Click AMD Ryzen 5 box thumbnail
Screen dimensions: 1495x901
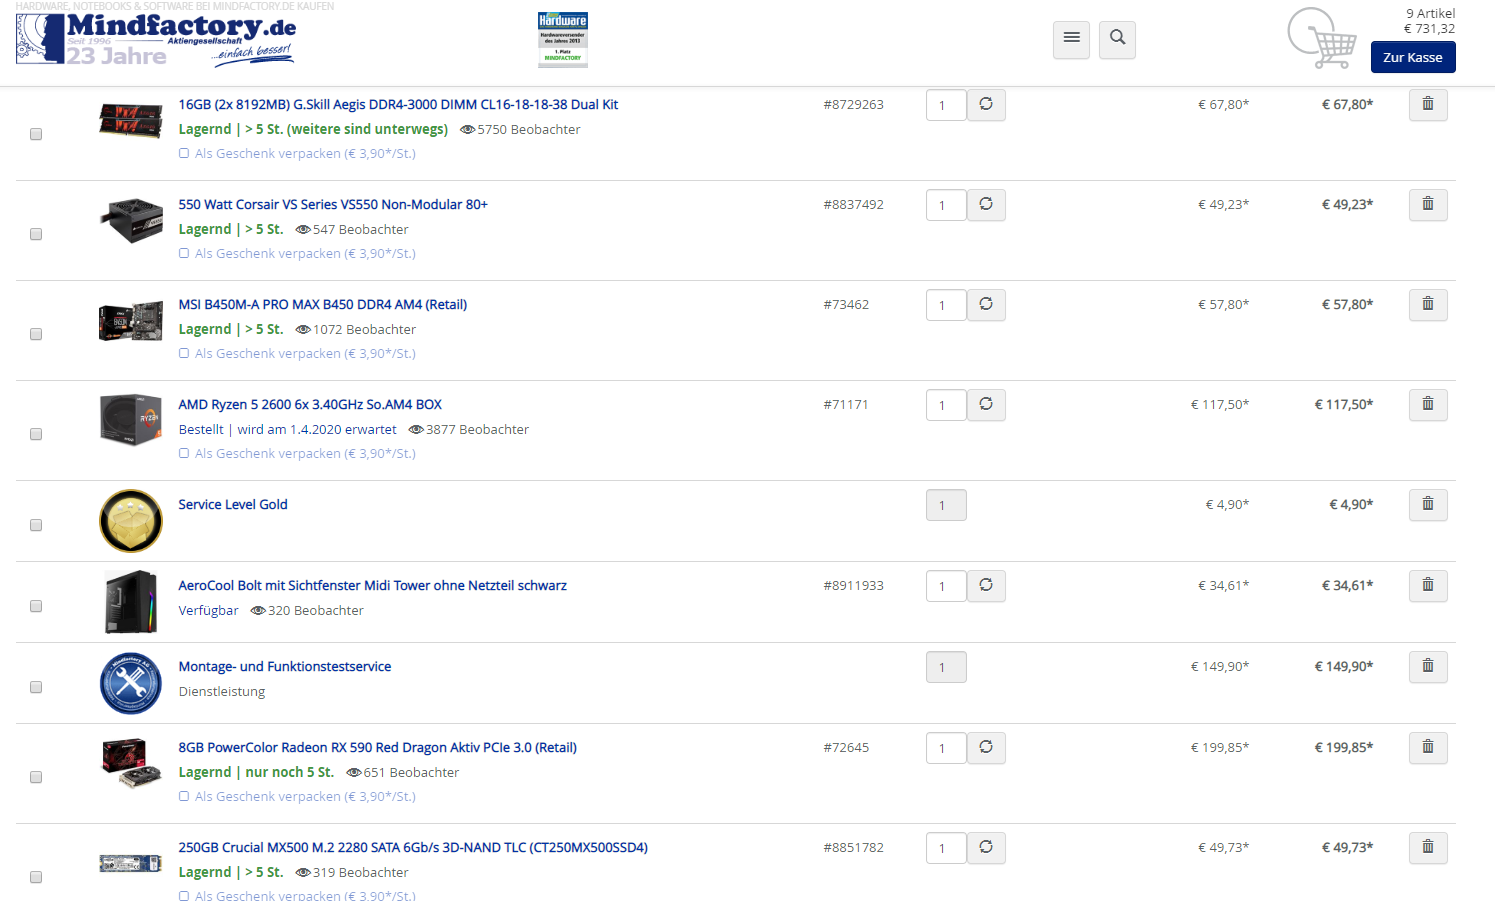tap(131, 419)
